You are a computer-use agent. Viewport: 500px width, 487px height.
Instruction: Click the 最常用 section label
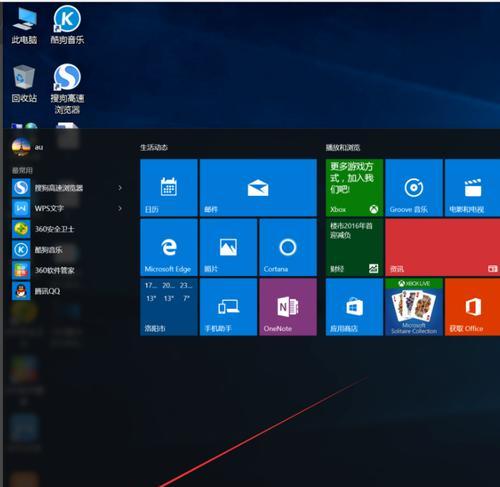[x=22, y=170]
